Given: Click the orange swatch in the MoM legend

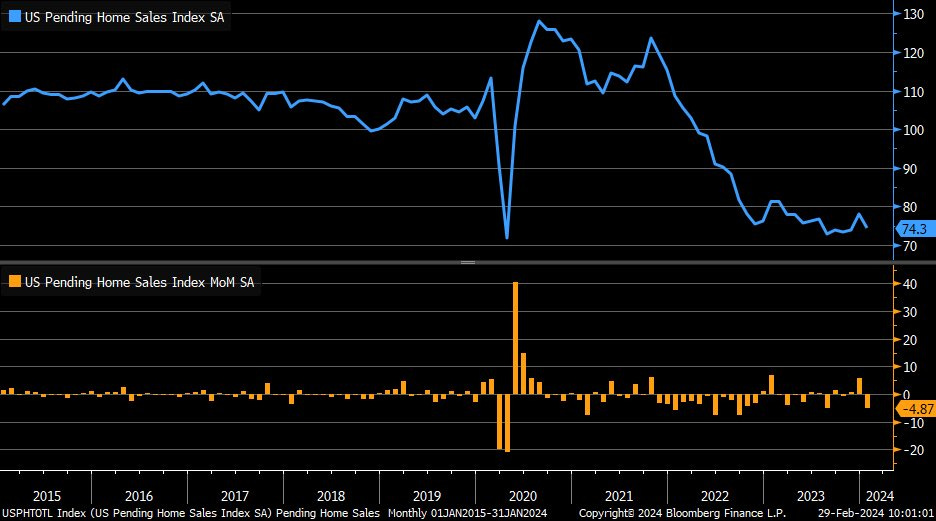Looking at the screenshot, I should pyautogui.click(x=14, y=282).
